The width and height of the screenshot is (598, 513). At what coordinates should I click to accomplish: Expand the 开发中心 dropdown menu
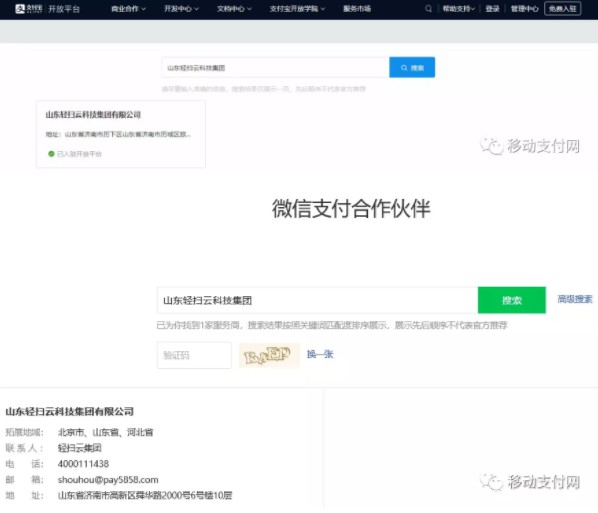point(181,9)
